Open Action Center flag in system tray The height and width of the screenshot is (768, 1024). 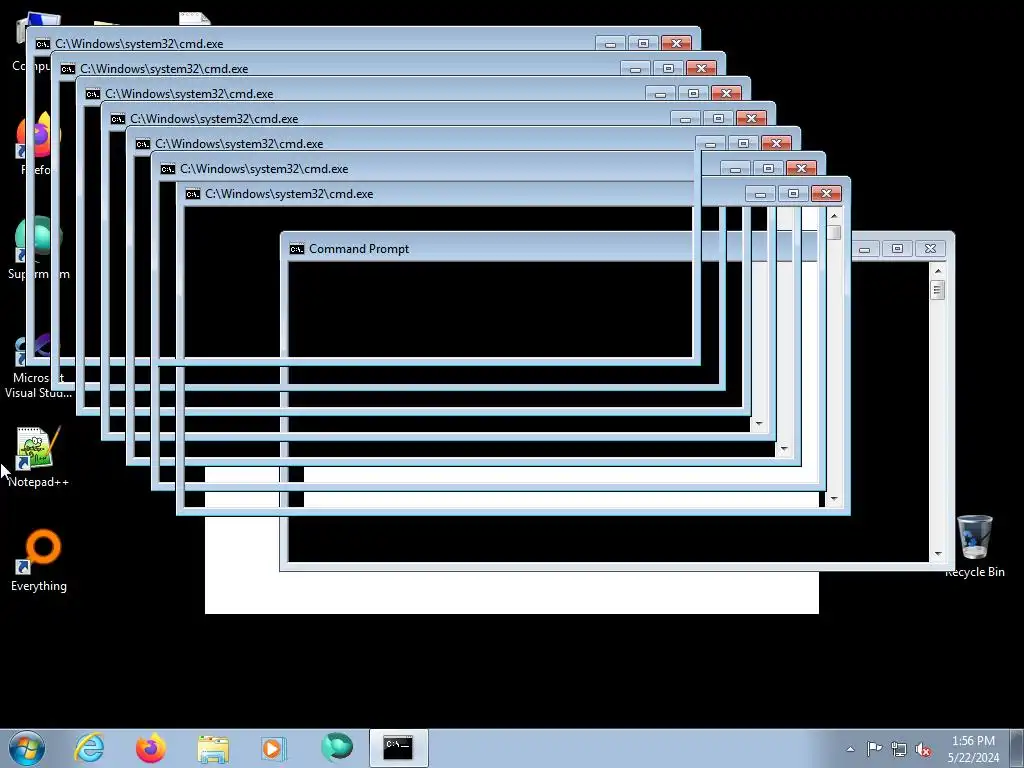pos(874,749)
